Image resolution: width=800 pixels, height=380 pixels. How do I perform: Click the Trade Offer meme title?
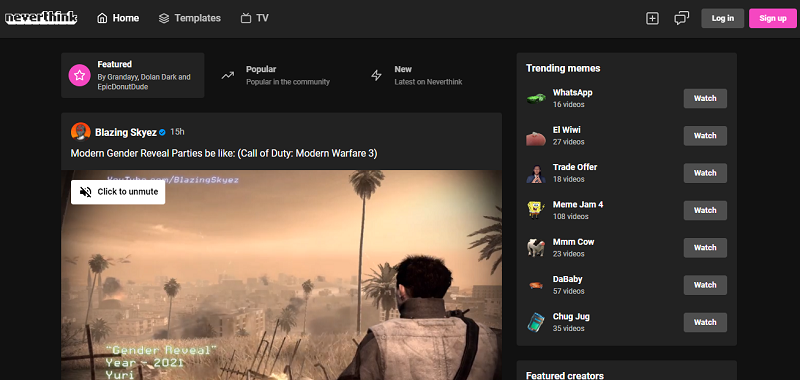(x=575, y=167)
